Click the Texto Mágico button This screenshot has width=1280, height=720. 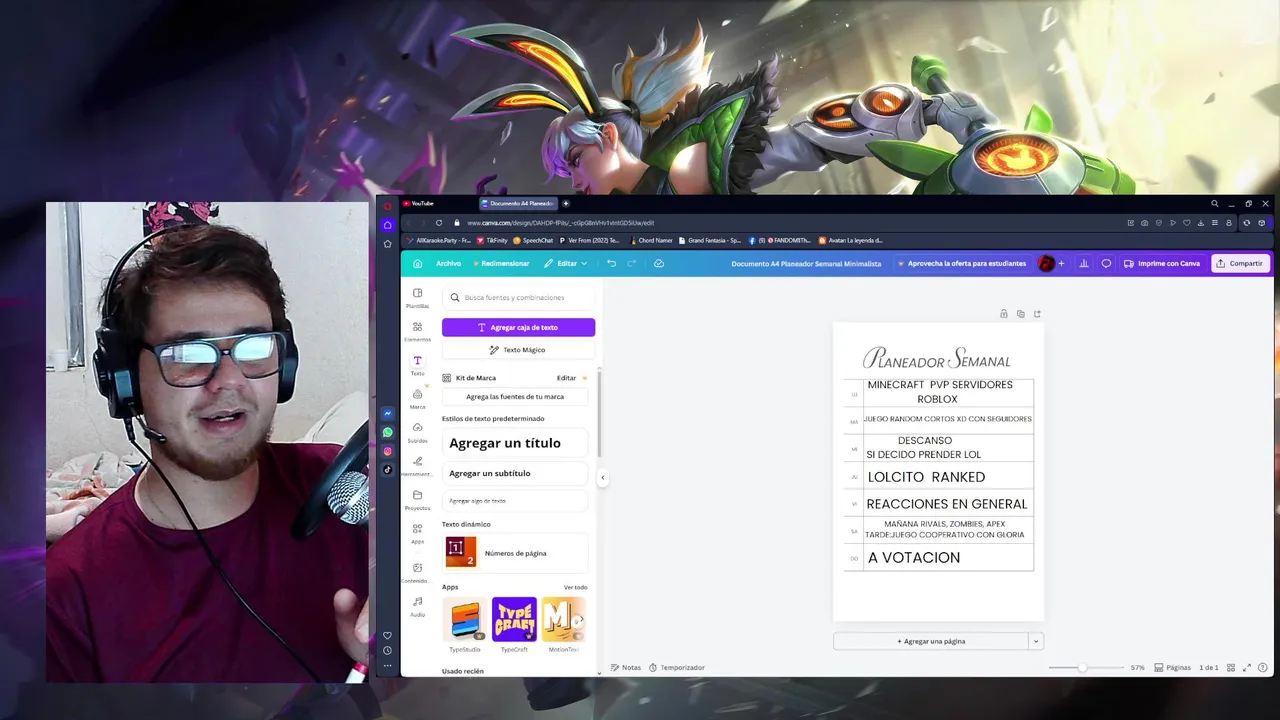click(518, 350)
